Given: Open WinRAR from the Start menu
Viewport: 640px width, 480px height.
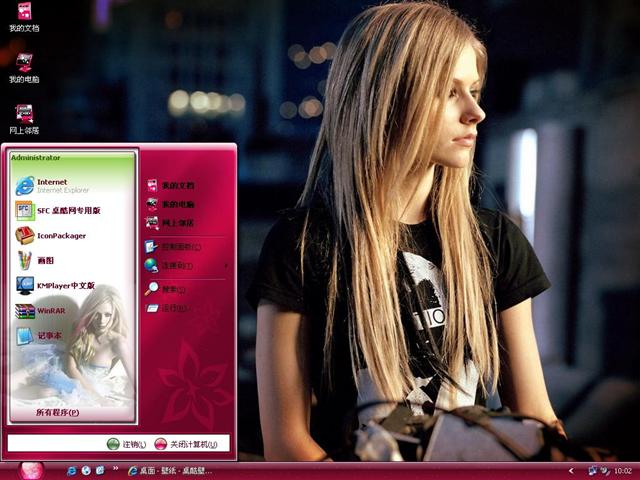Looking at the screenshot, I should 40,311.
